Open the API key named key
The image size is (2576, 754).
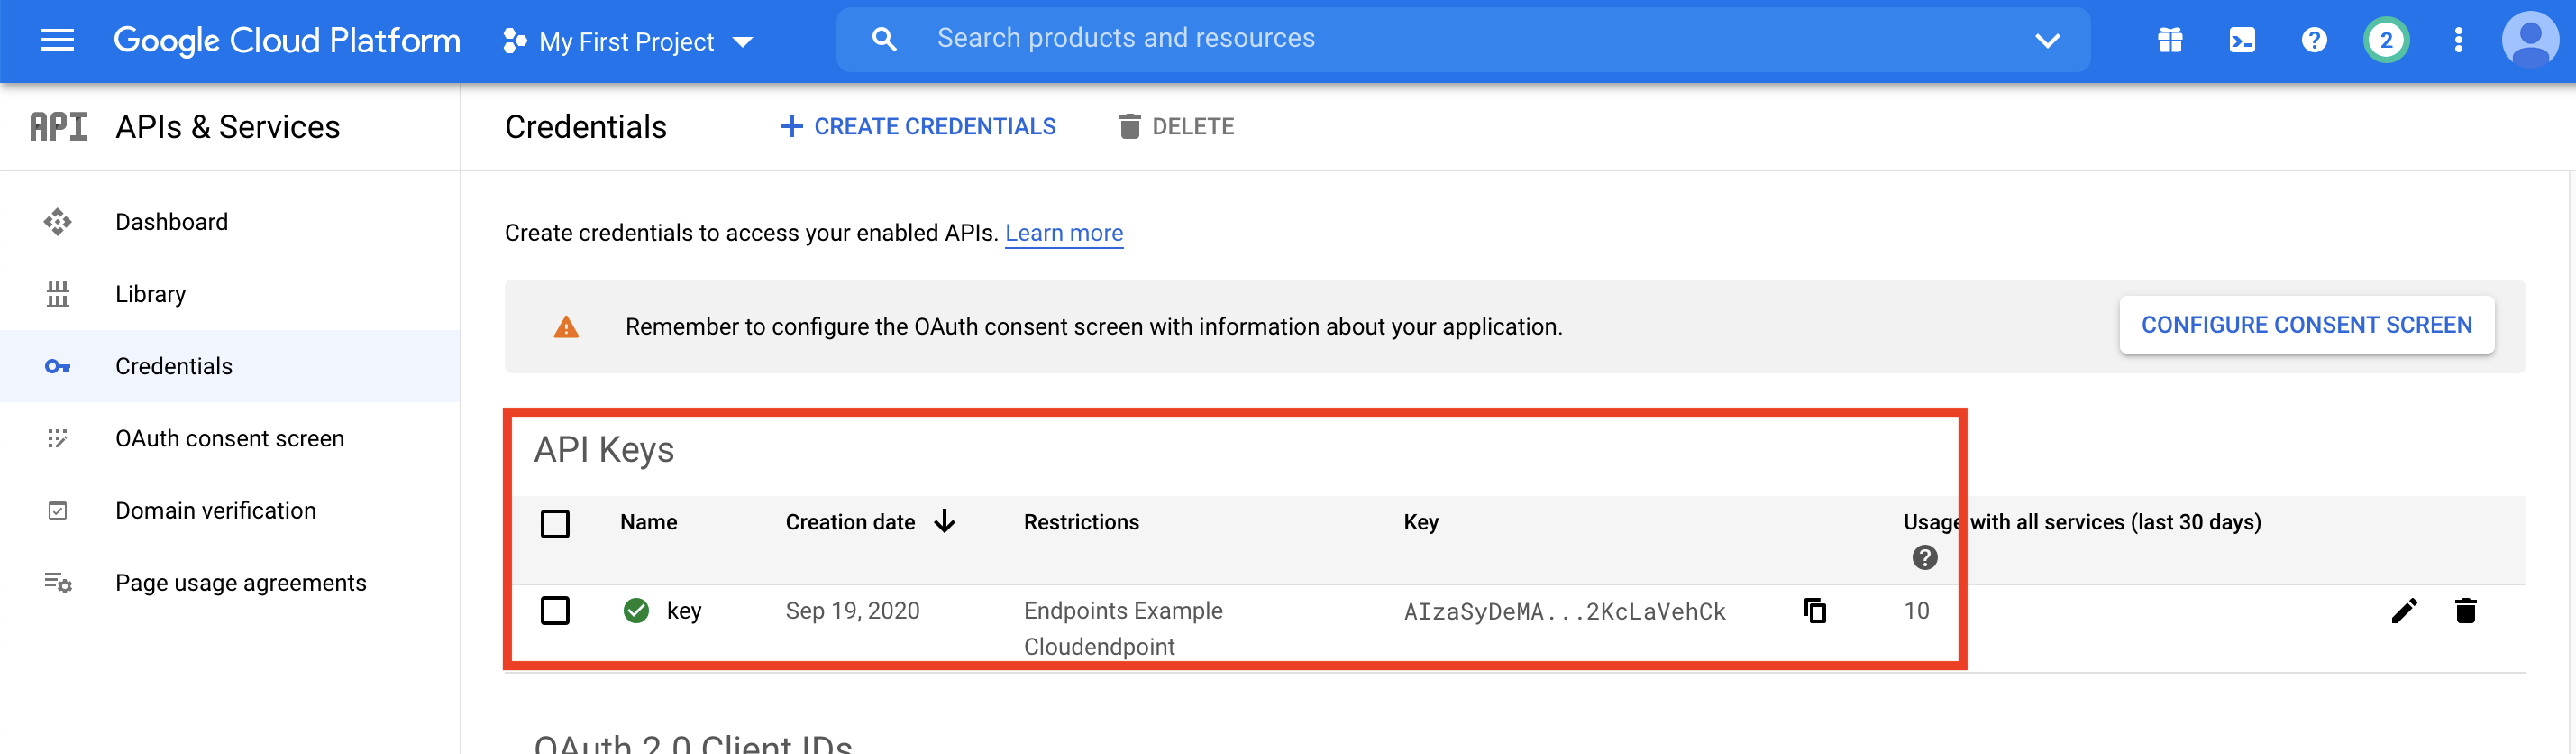click(684, 611)
